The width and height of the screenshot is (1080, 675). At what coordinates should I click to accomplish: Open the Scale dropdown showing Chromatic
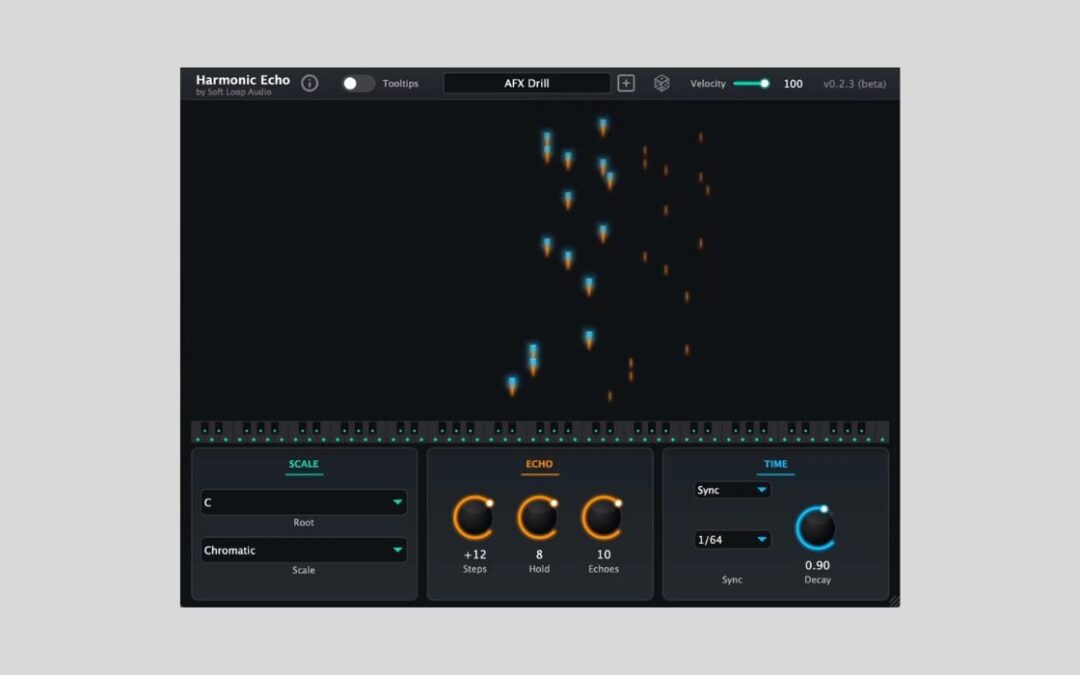[x=303, y=550]
